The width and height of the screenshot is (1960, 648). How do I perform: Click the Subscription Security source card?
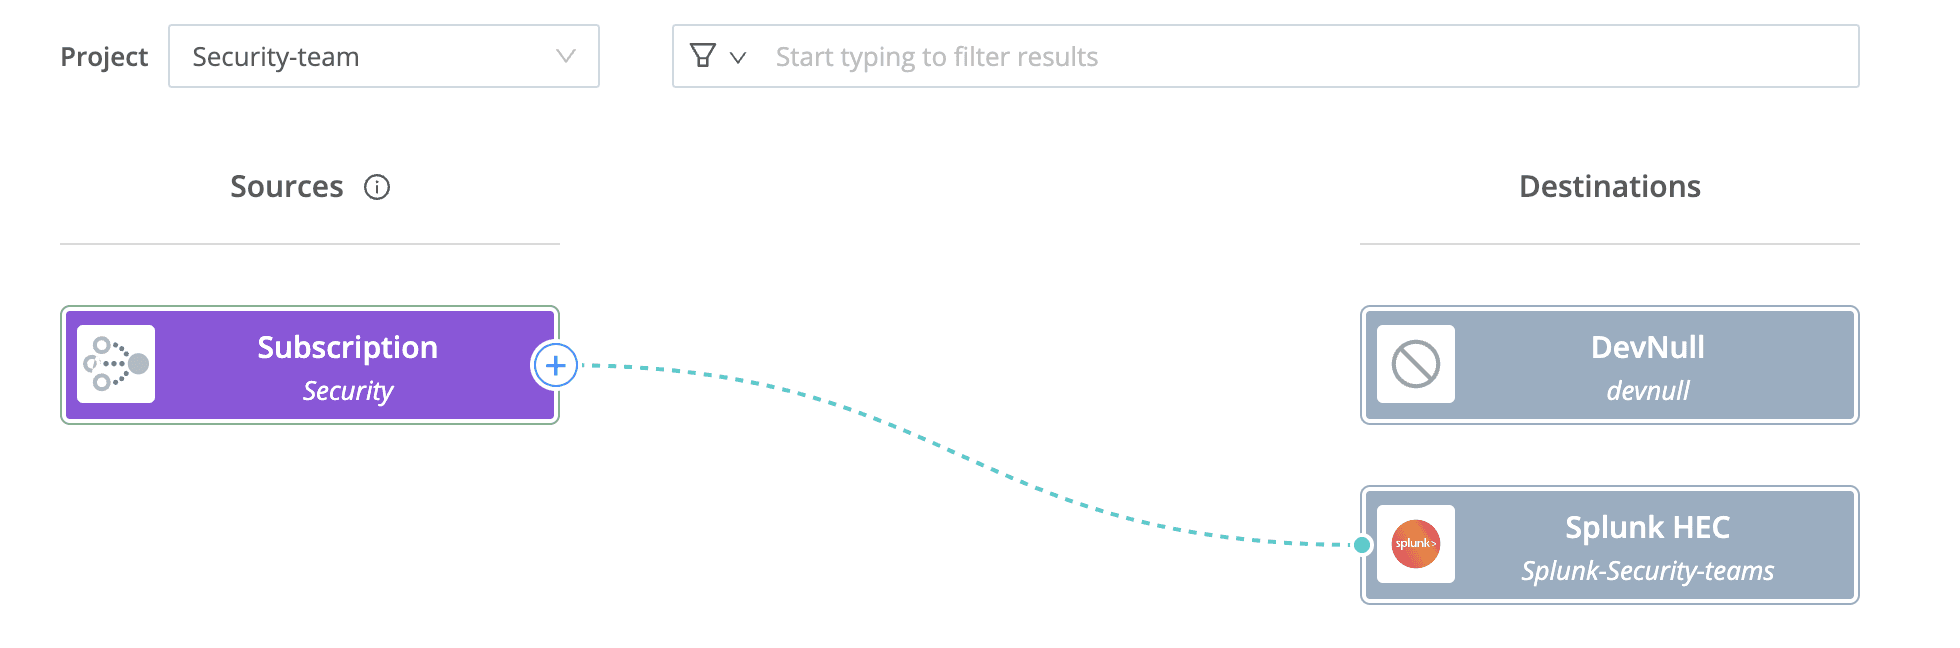(x=310, y=365)
